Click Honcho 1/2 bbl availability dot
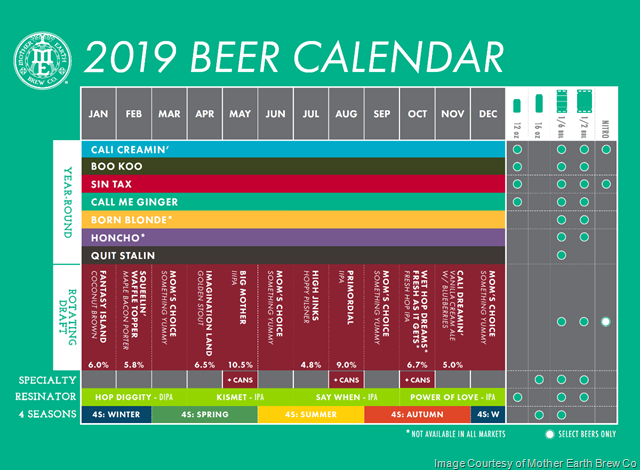The image size is (640, 470). coord(584,237)
